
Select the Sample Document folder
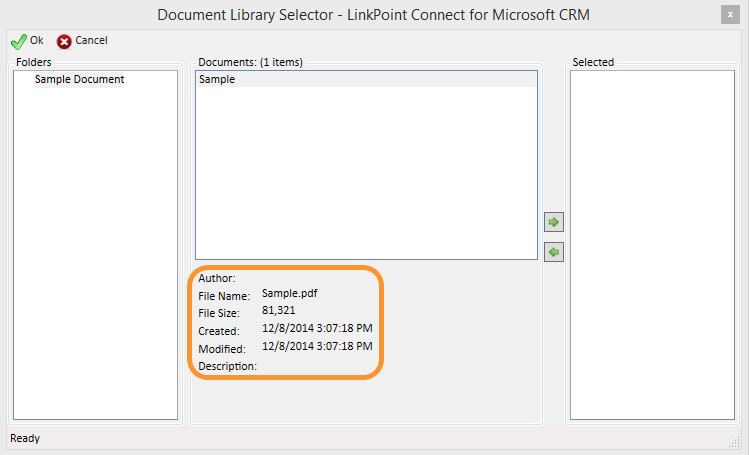pyautogui.click(x=79, y=79)
